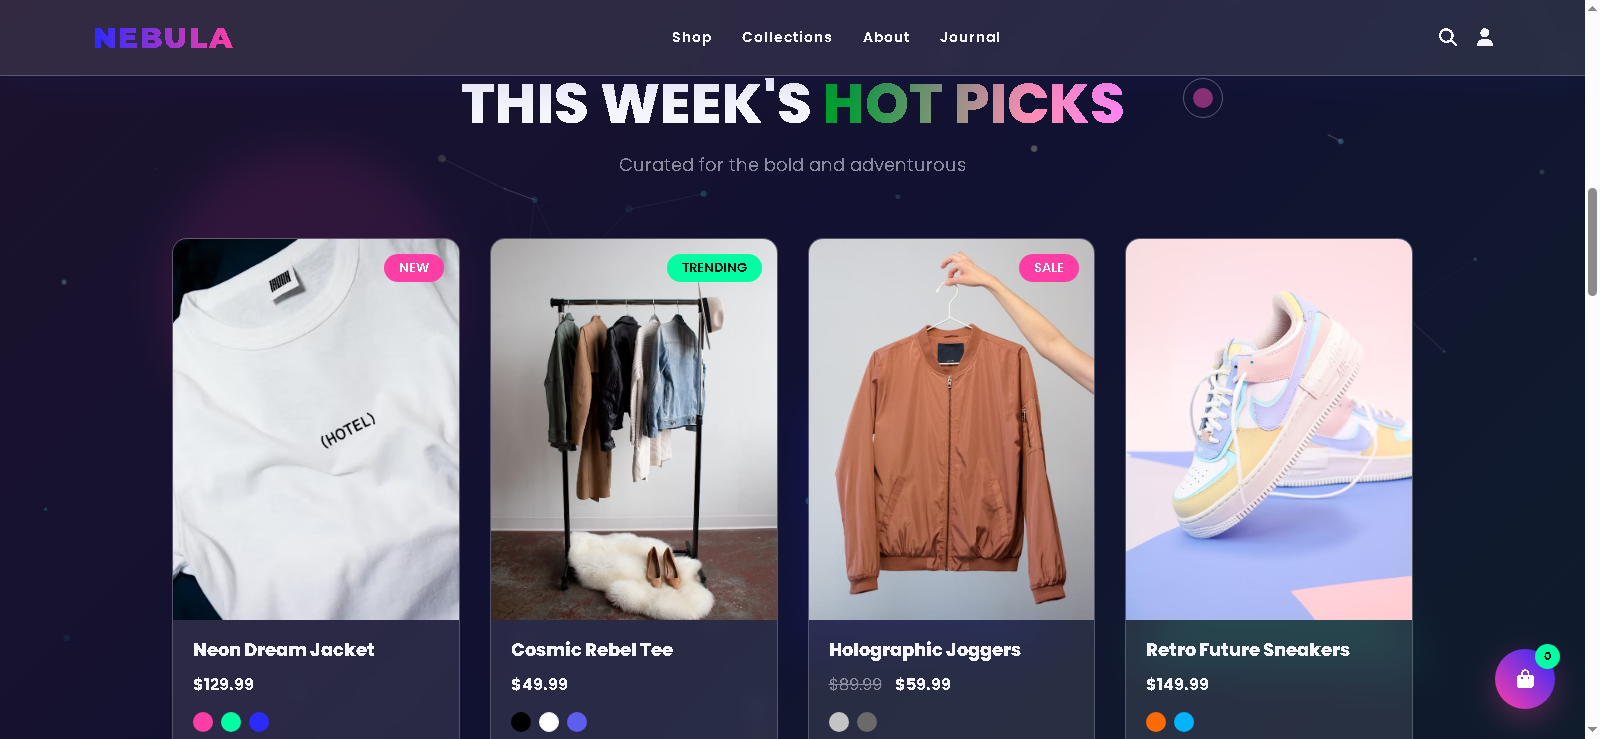Click the NEW badge on Neon Dream Jacket
Screen dimensions: 1600x739
(414, 268)
